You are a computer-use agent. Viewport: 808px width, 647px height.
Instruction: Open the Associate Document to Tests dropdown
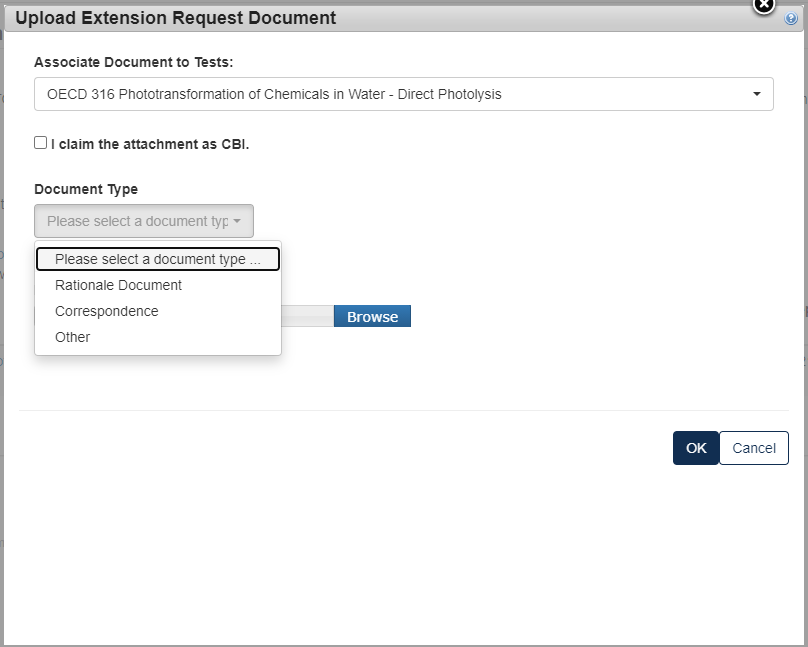coord(403,95)
